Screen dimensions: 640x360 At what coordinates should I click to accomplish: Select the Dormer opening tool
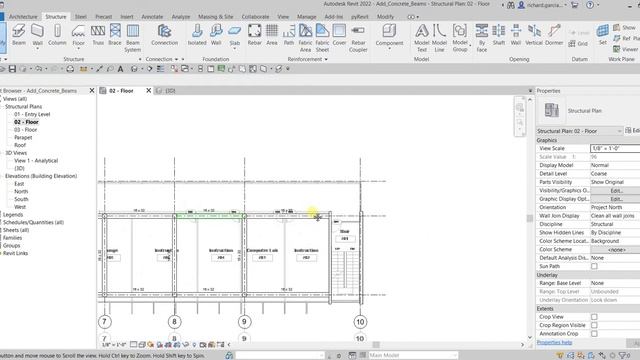pos(554,35)
